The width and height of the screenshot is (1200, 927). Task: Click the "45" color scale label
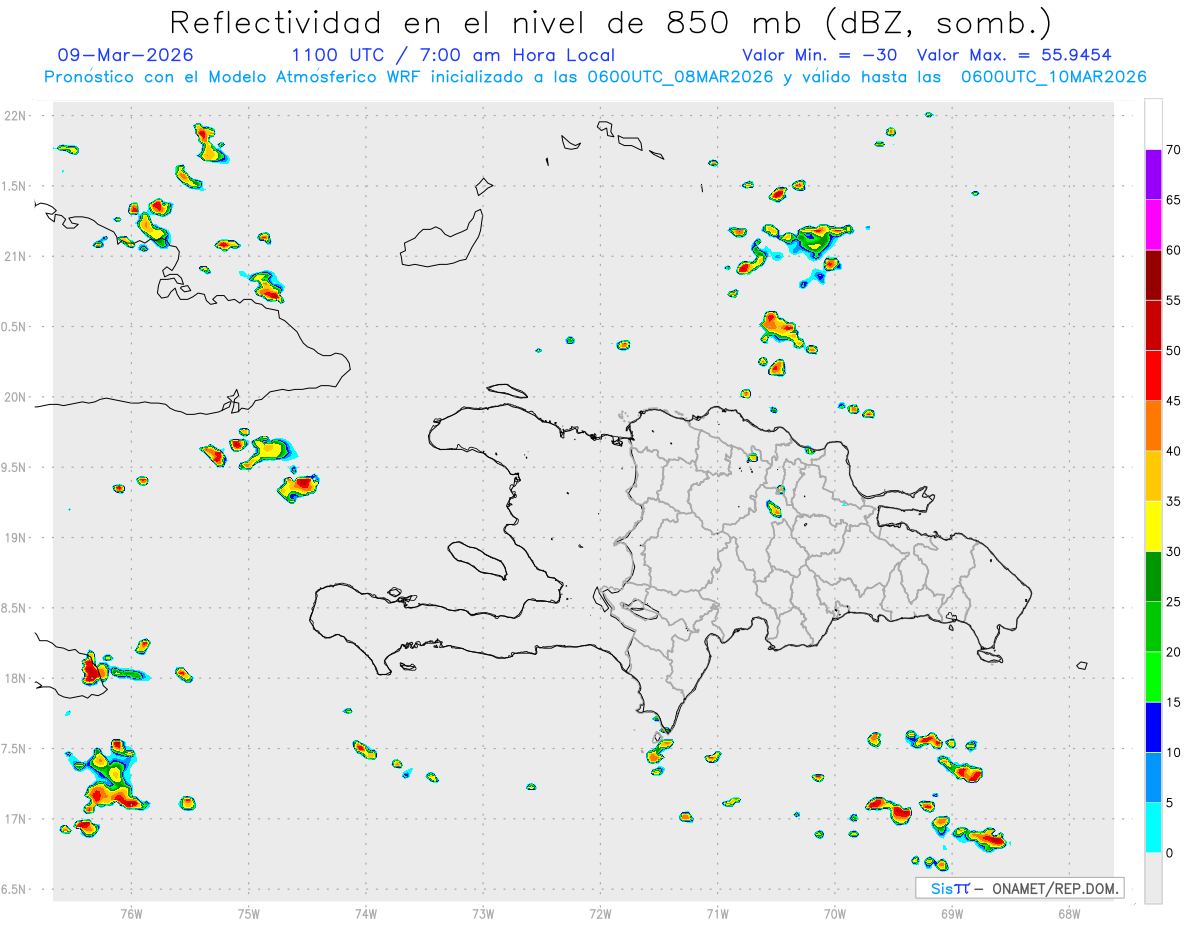(1174, 401)
